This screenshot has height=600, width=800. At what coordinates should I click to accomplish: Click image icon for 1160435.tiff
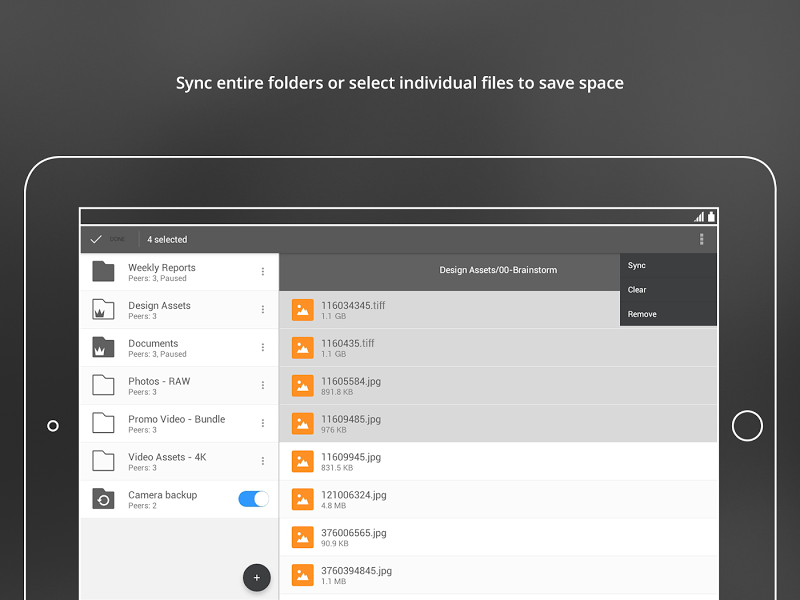(303, 347)
